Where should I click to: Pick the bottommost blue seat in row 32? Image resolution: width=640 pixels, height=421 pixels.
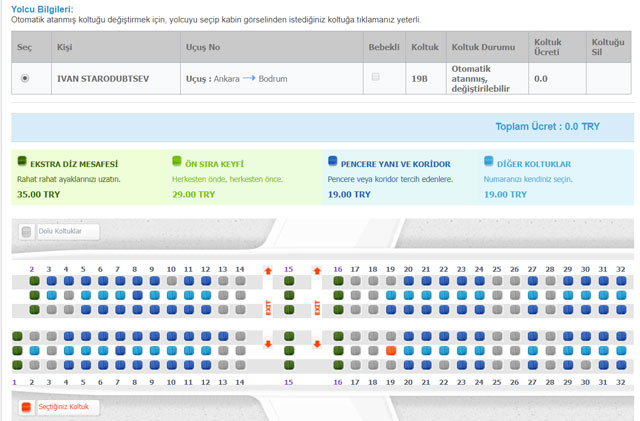pyautogui.click(x=621, y=365)
